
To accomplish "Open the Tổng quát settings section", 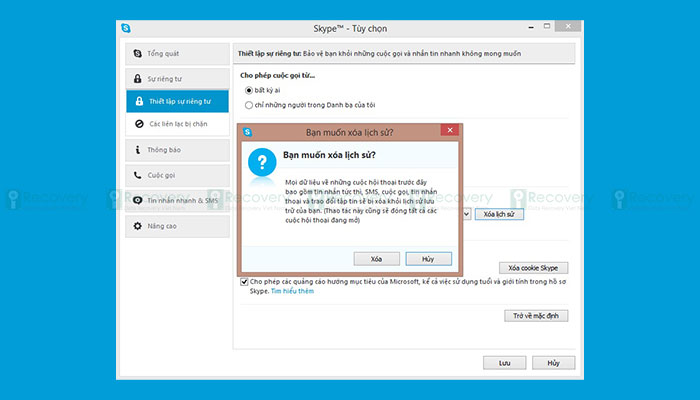I will click(177, 54).
